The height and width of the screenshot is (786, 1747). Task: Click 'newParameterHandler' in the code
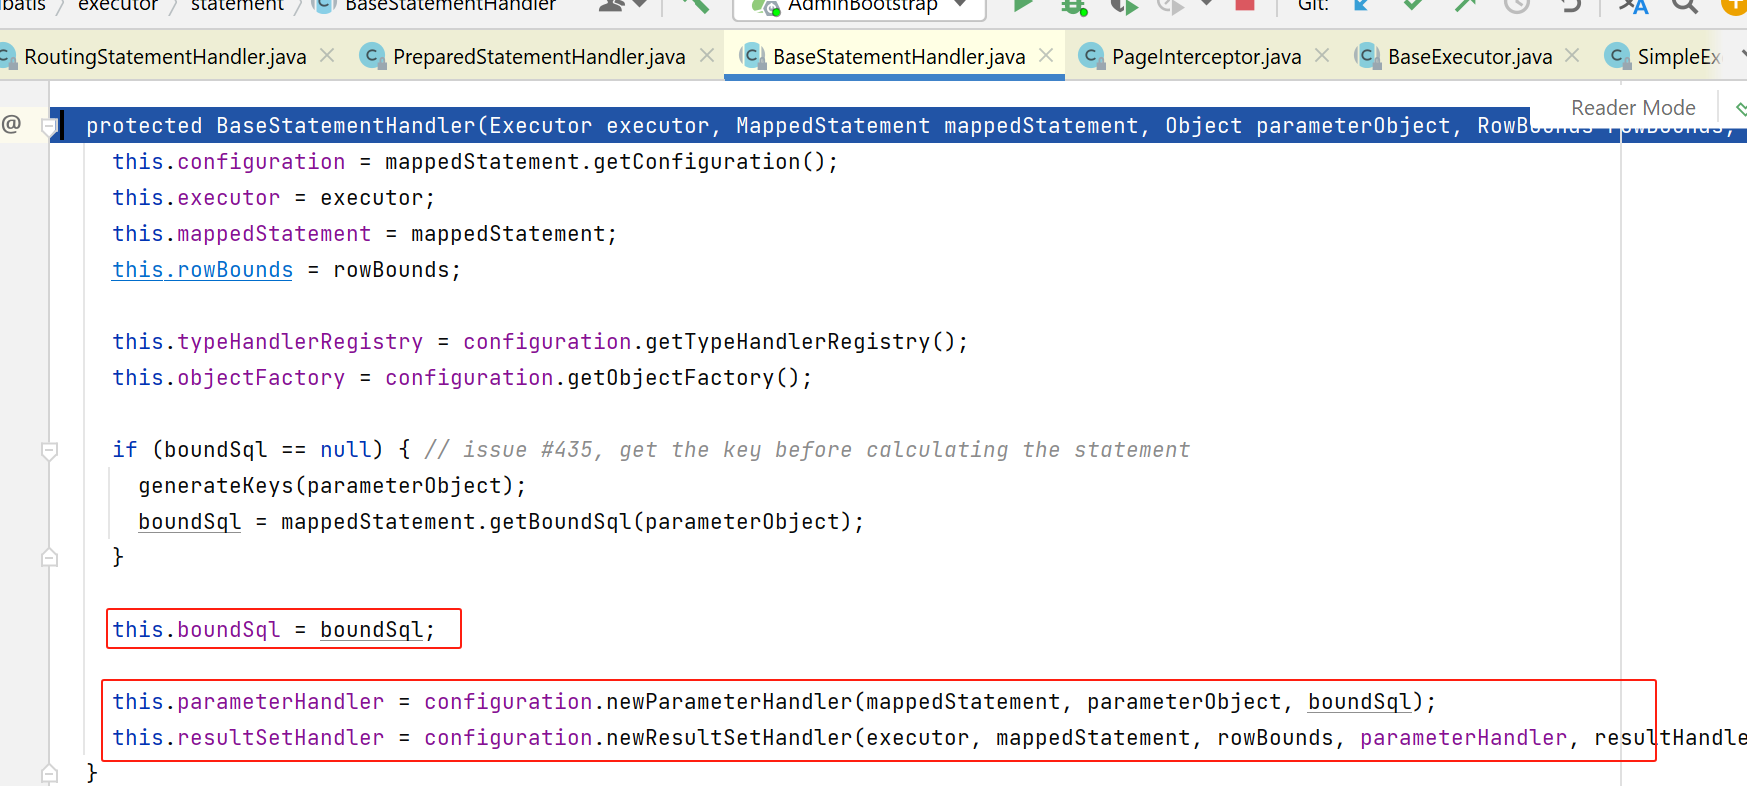coord(729,702)
